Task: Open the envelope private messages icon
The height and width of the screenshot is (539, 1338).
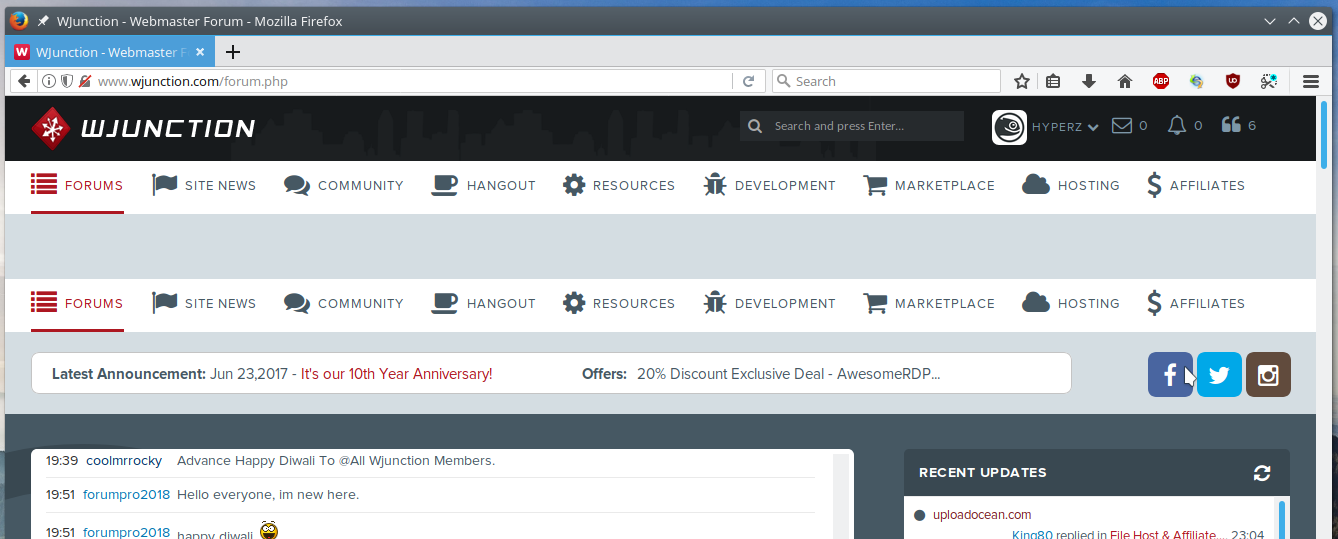Action: (x=1122, y=125)
